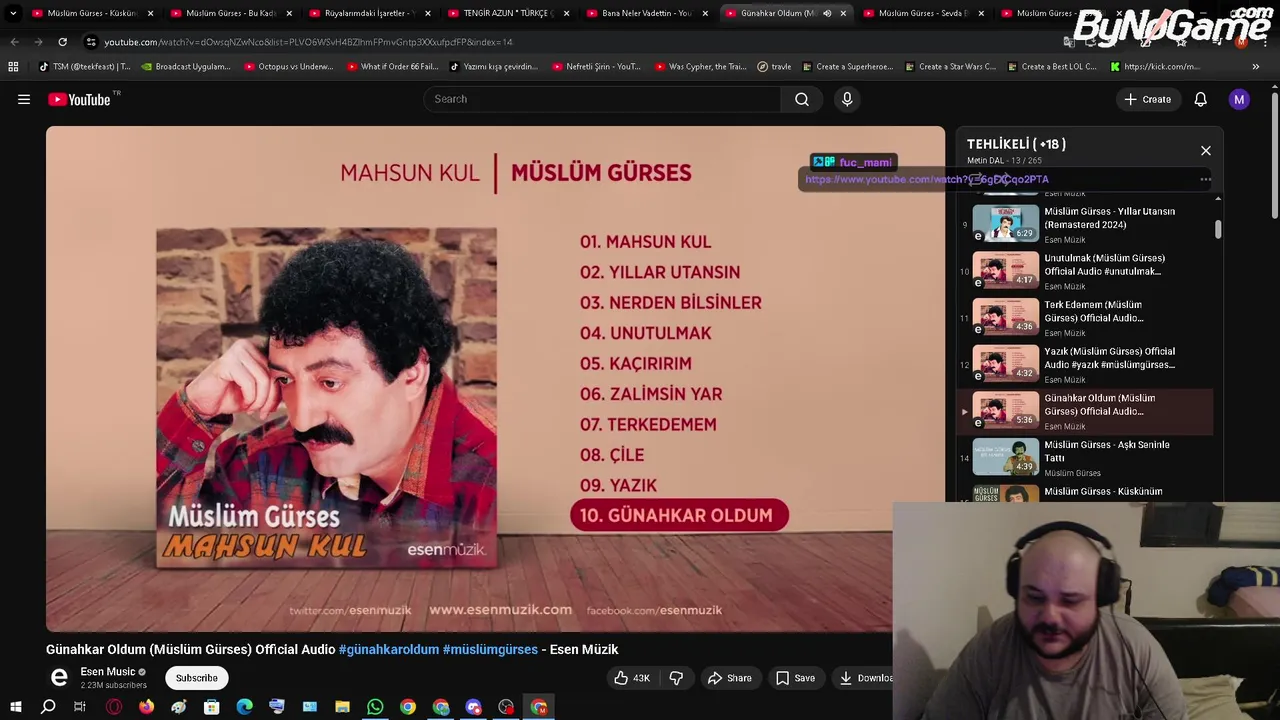Open the account avatar menu
The image size is (1280, 720).
pyautogui.click(x=1239, y=99)
